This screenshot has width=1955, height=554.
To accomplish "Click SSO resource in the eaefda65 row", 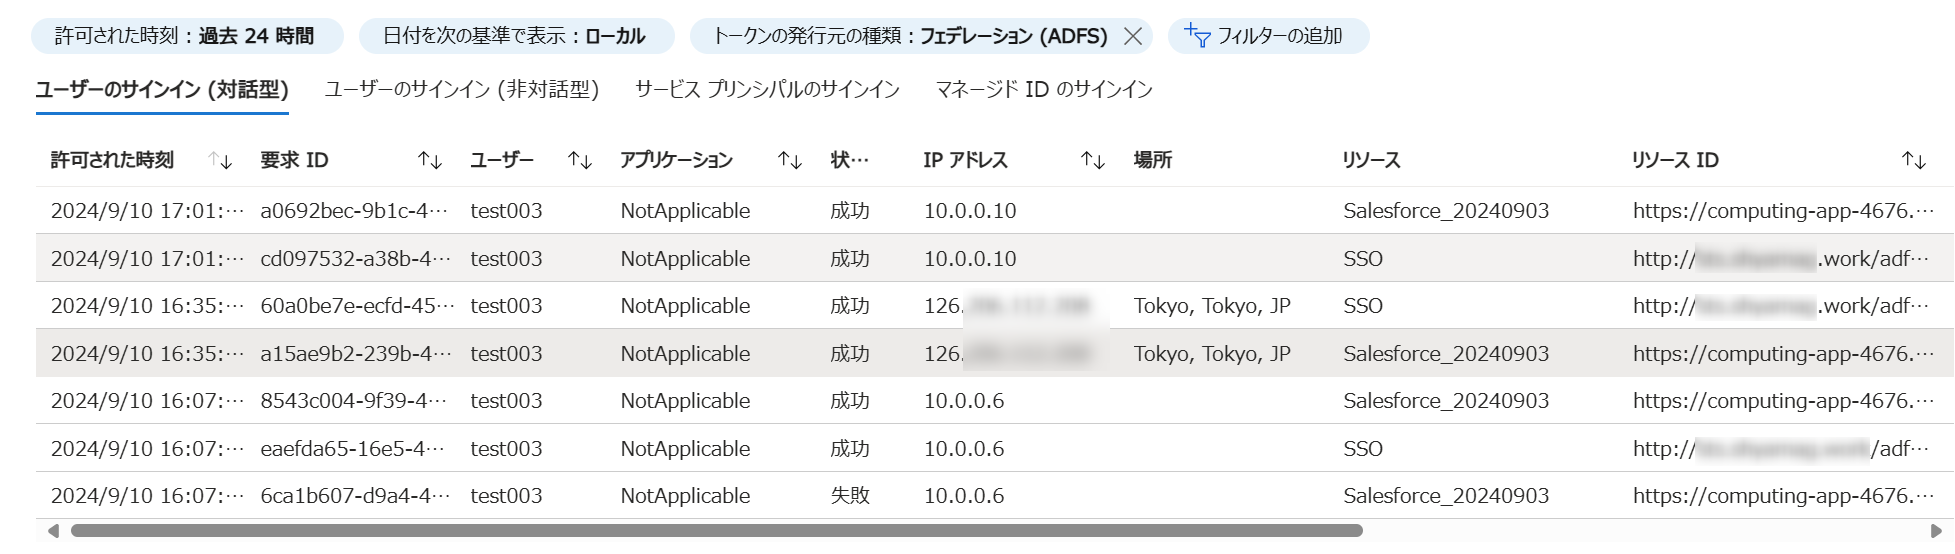I will [x=1363, y=449].
